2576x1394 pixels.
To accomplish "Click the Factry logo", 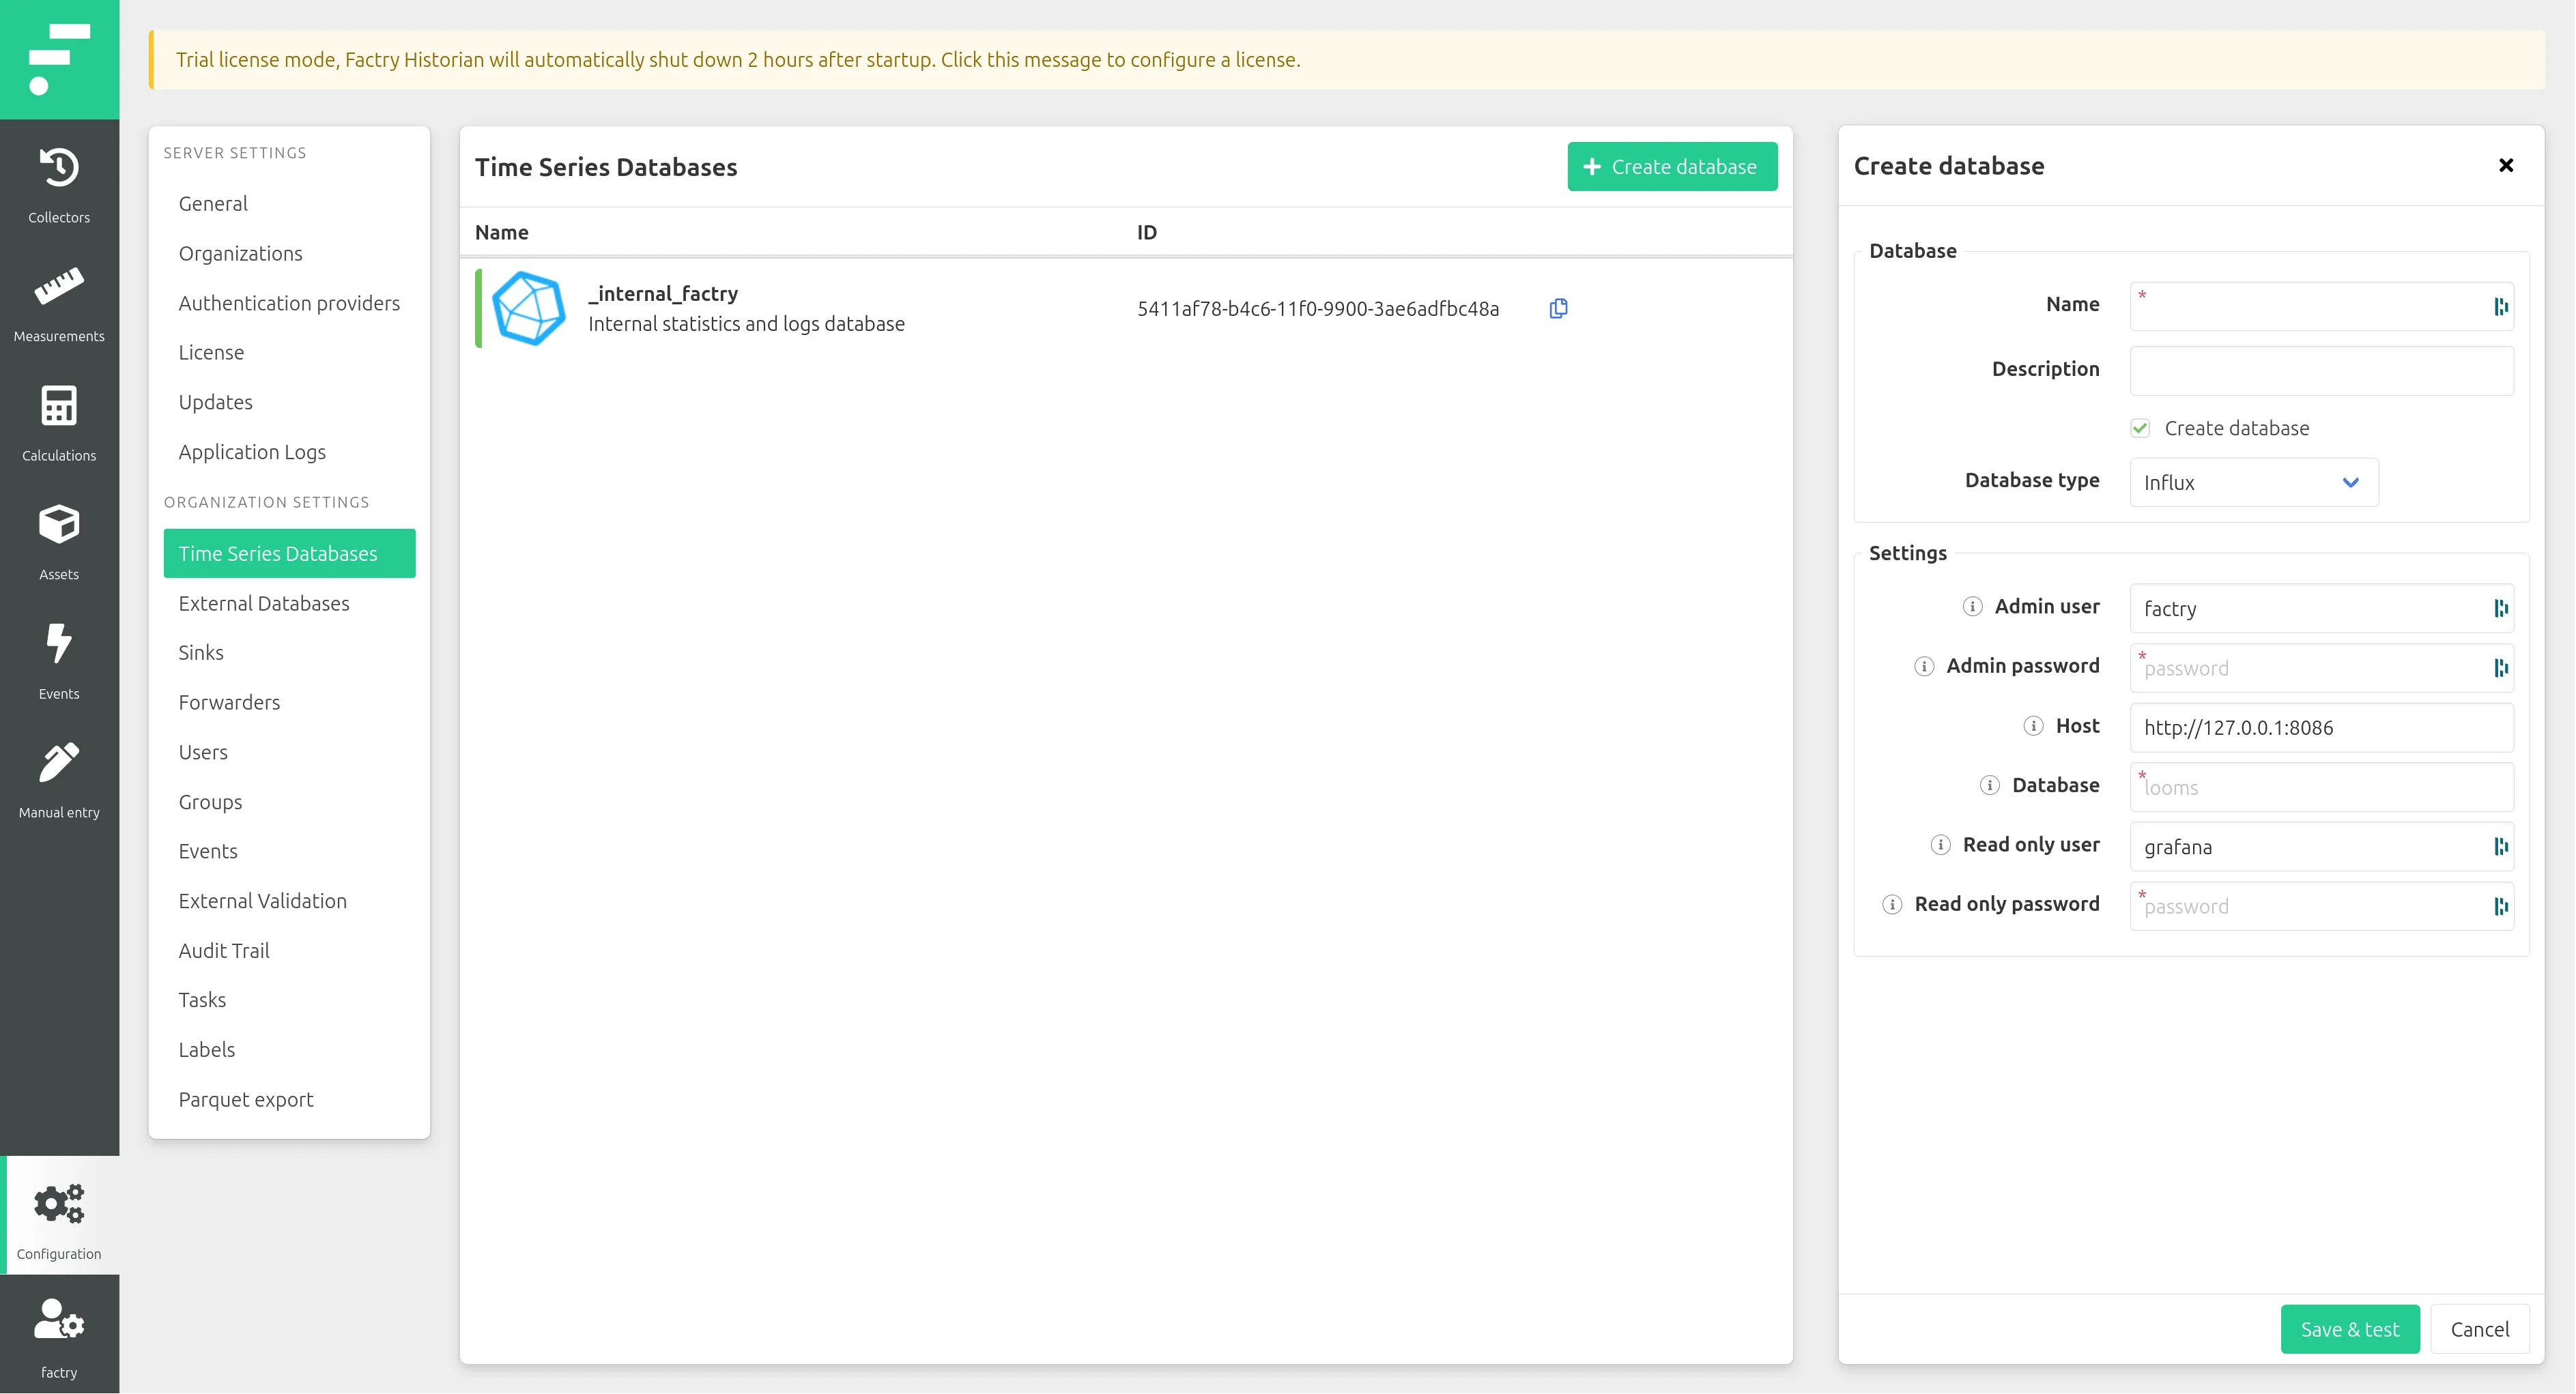I will pos(59,59).
